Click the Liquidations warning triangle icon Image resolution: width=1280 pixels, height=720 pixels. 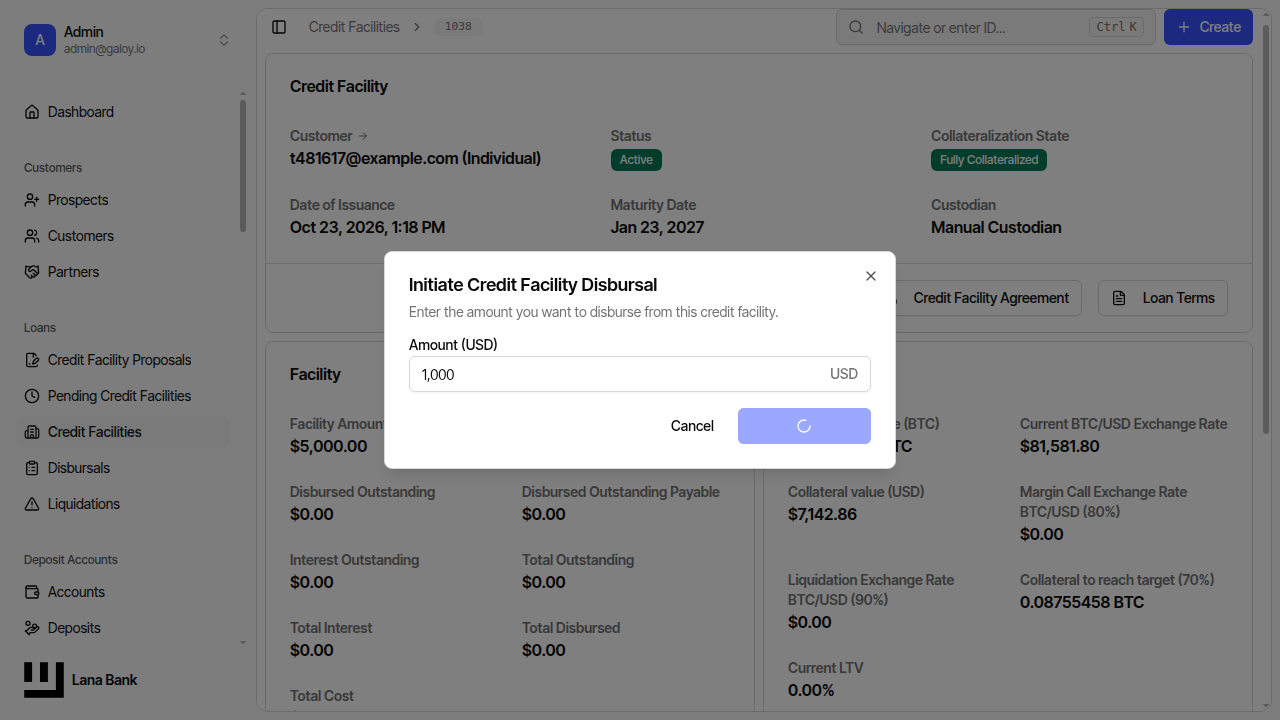point(32,504)
